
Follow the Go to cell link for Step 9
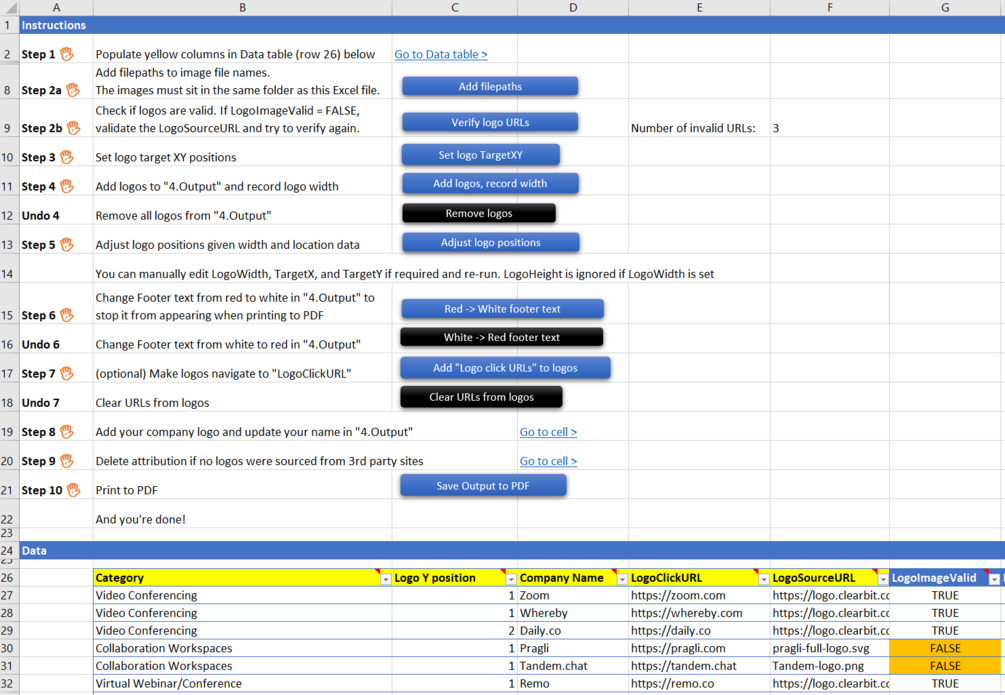pyautogui.click(x=548, y=461)
